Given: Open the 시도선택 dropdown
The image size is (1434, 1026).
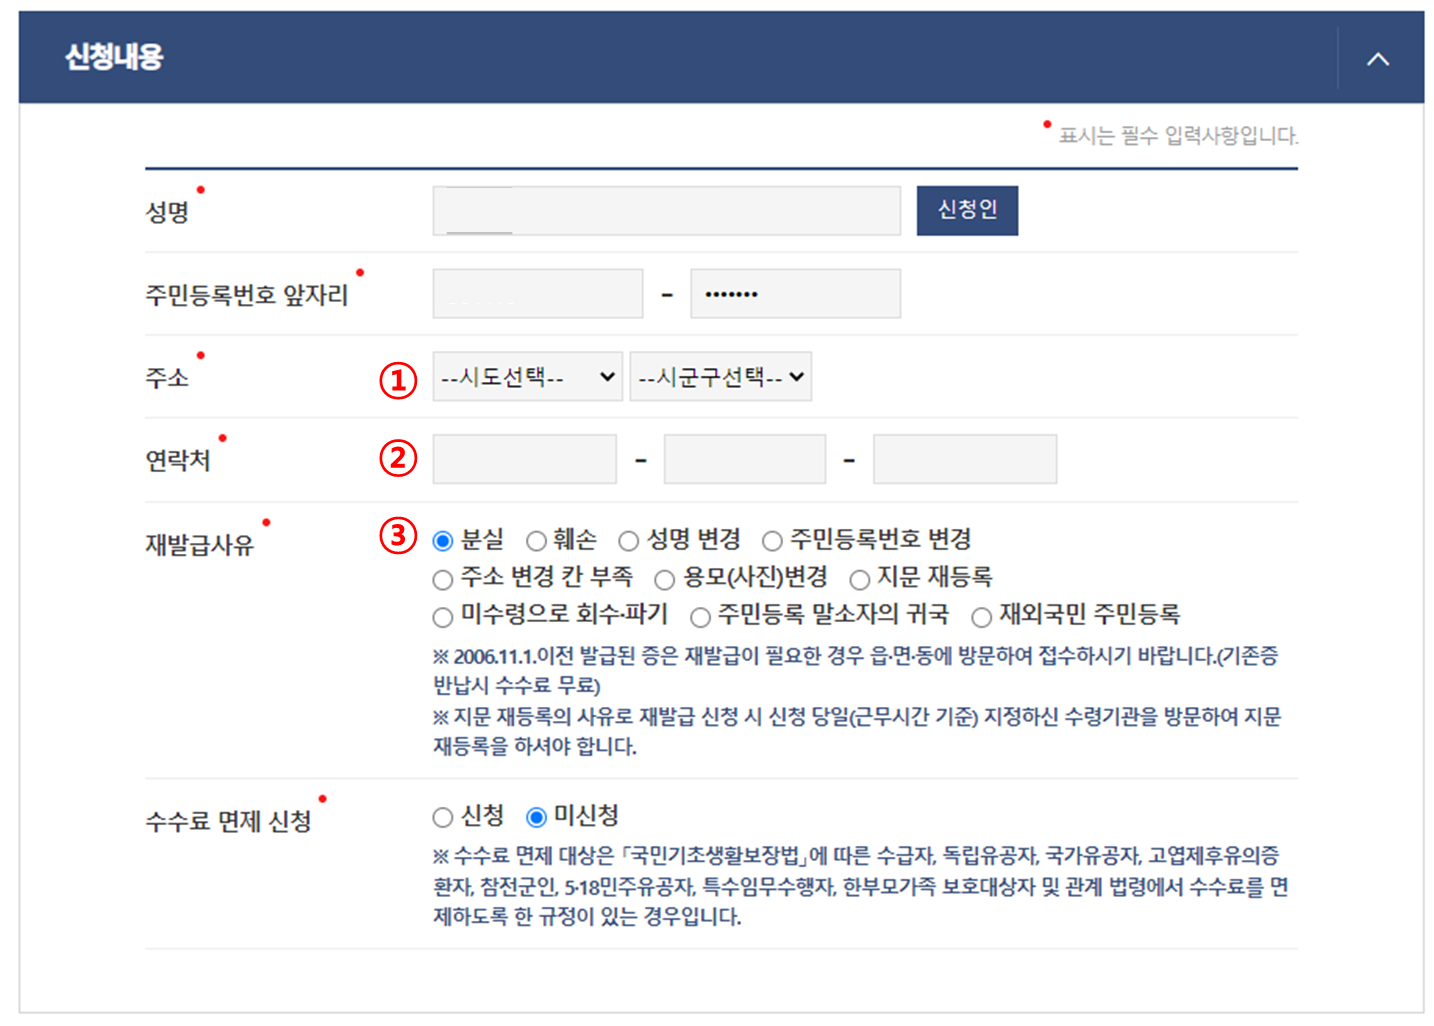Looking at the screenshot, I should [527, 377].
